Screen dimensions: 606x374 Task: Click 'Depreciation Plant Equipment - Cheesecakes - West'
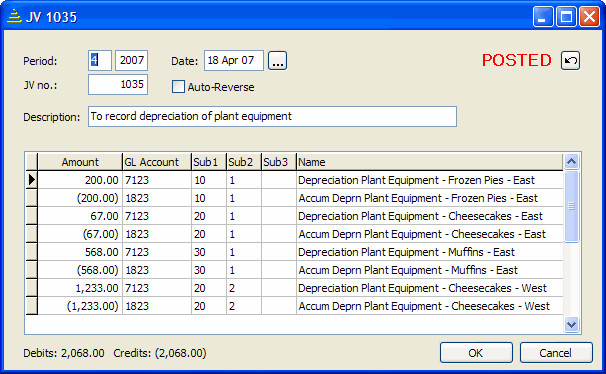coord(422,288)
